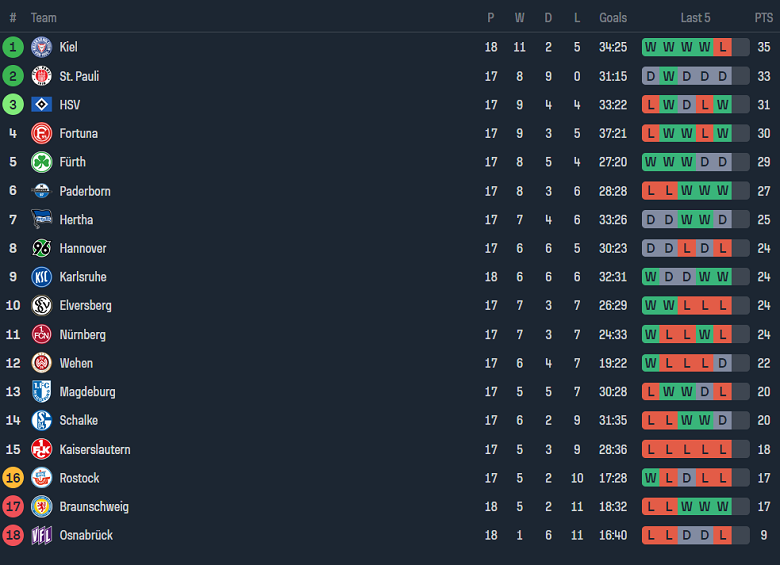The image size is (780, 565).
Task: Click Braunschweig's most recent W result badge
Action: [x=722, y=507]
